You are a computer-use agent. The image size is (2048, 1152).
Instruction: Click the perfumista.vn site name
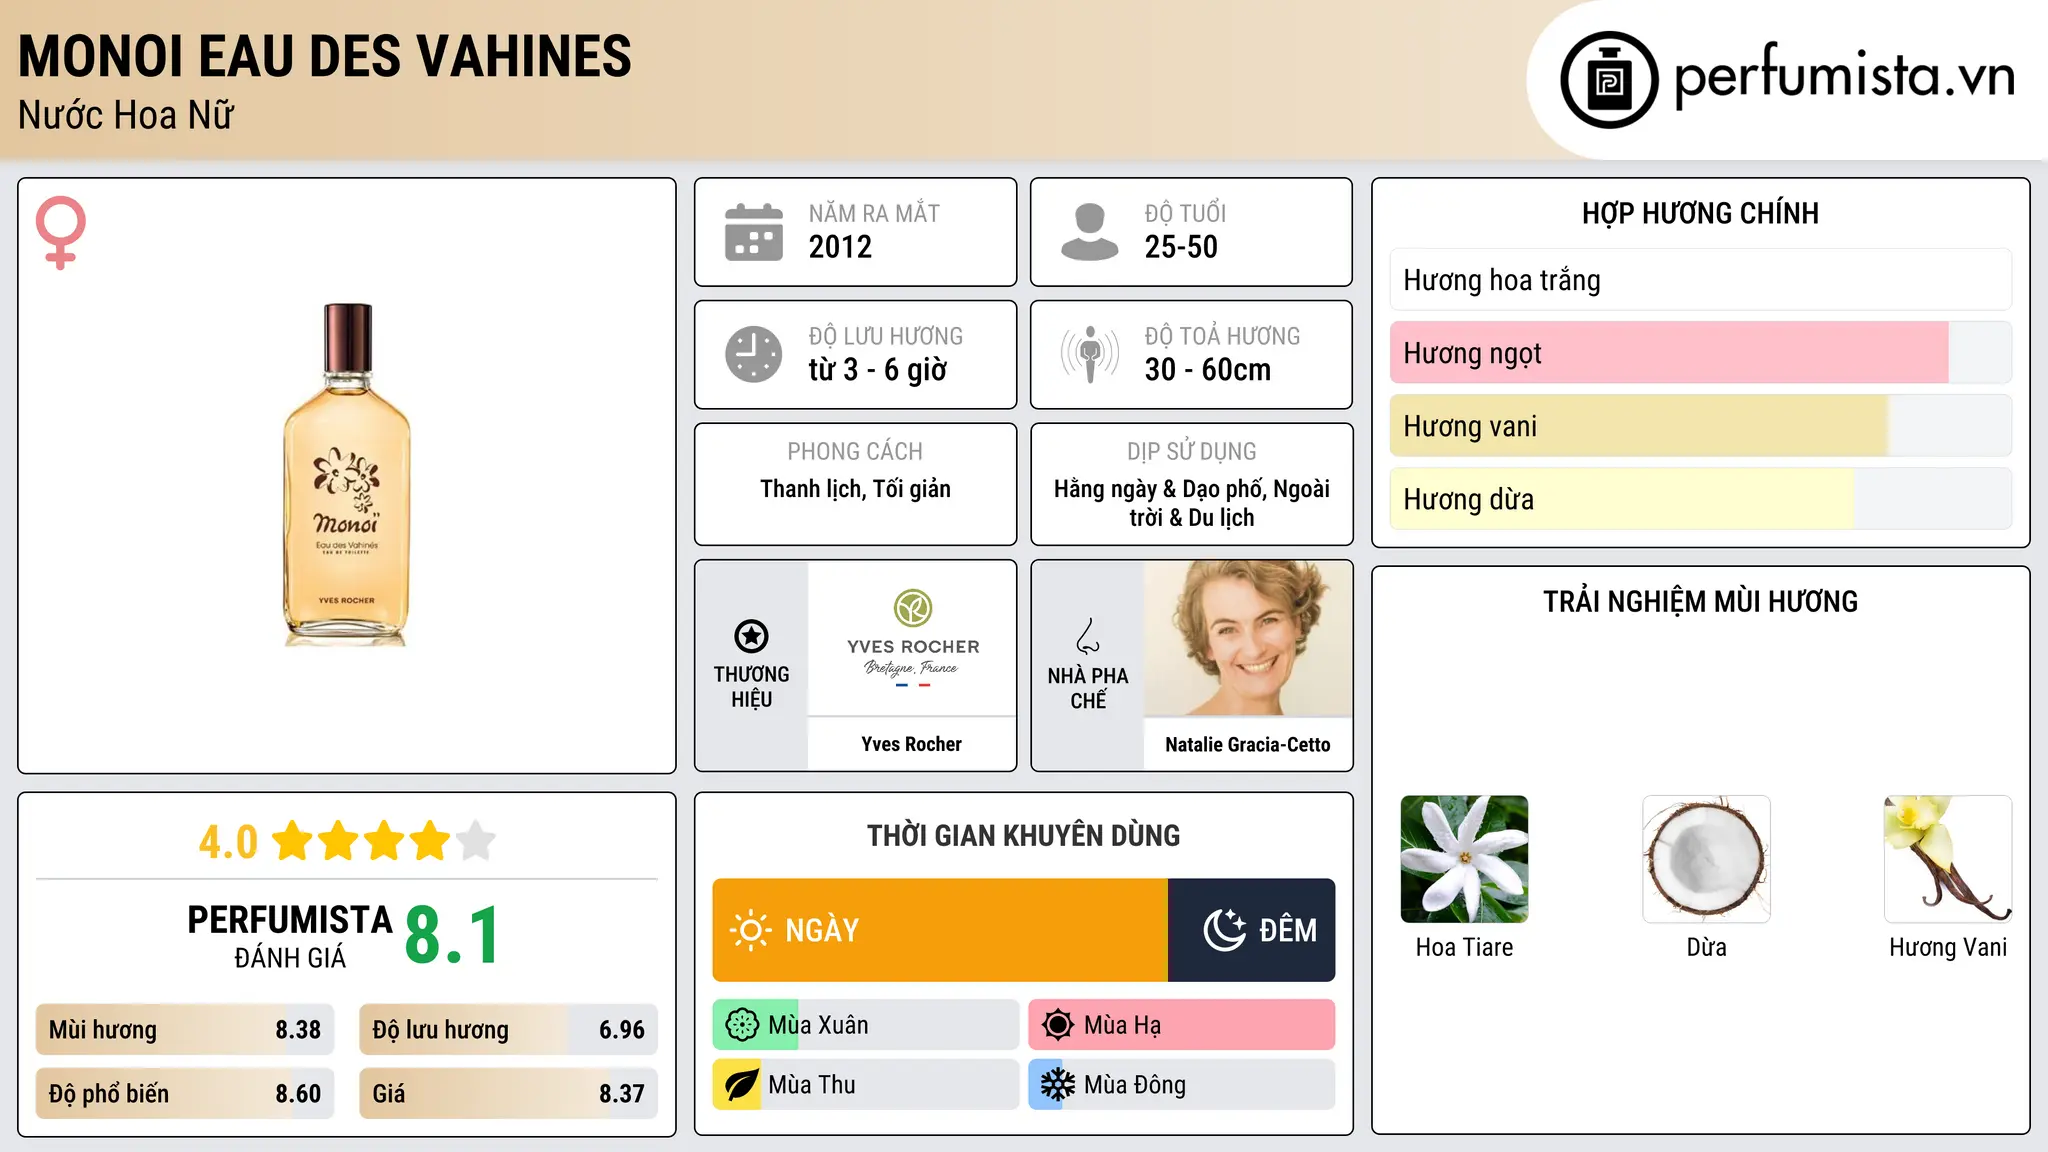(x=1845, y=76)
